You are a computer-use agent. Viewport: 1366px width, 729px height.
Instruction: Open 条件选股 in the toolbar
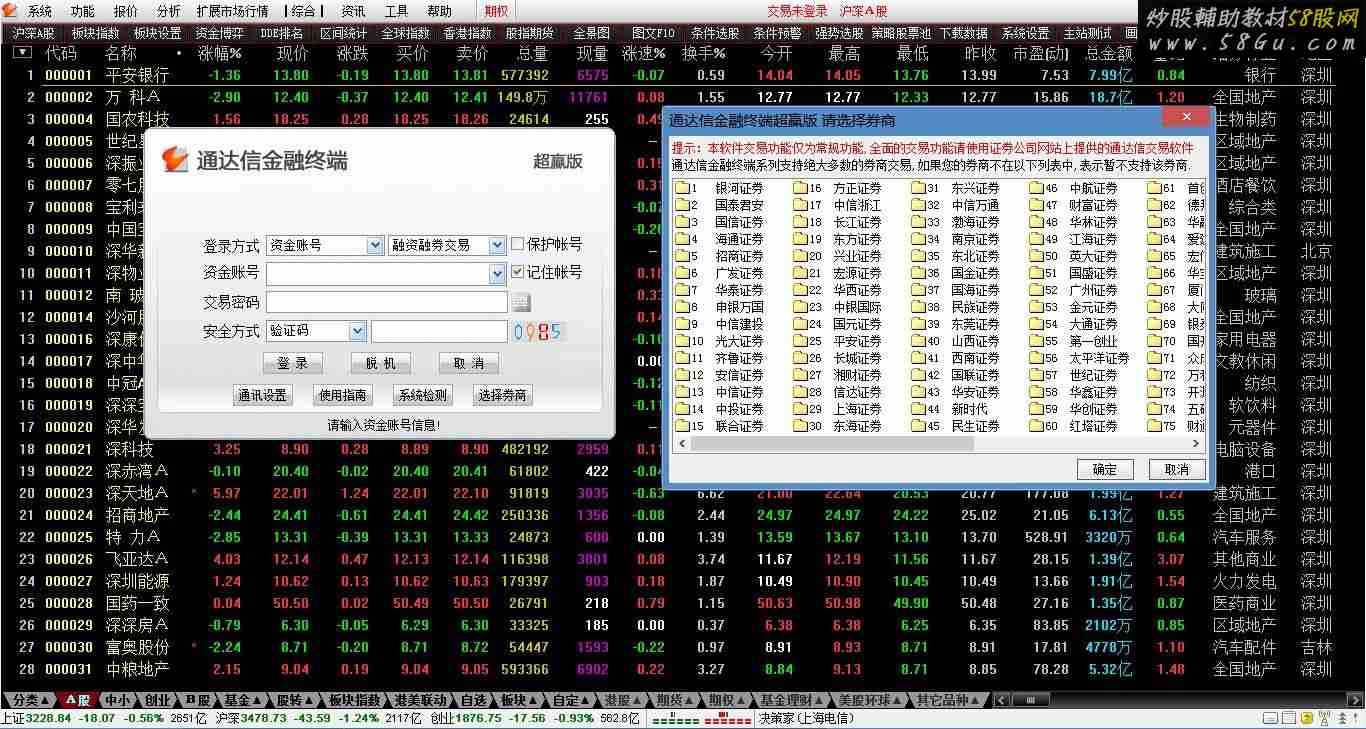click(715, 33)
